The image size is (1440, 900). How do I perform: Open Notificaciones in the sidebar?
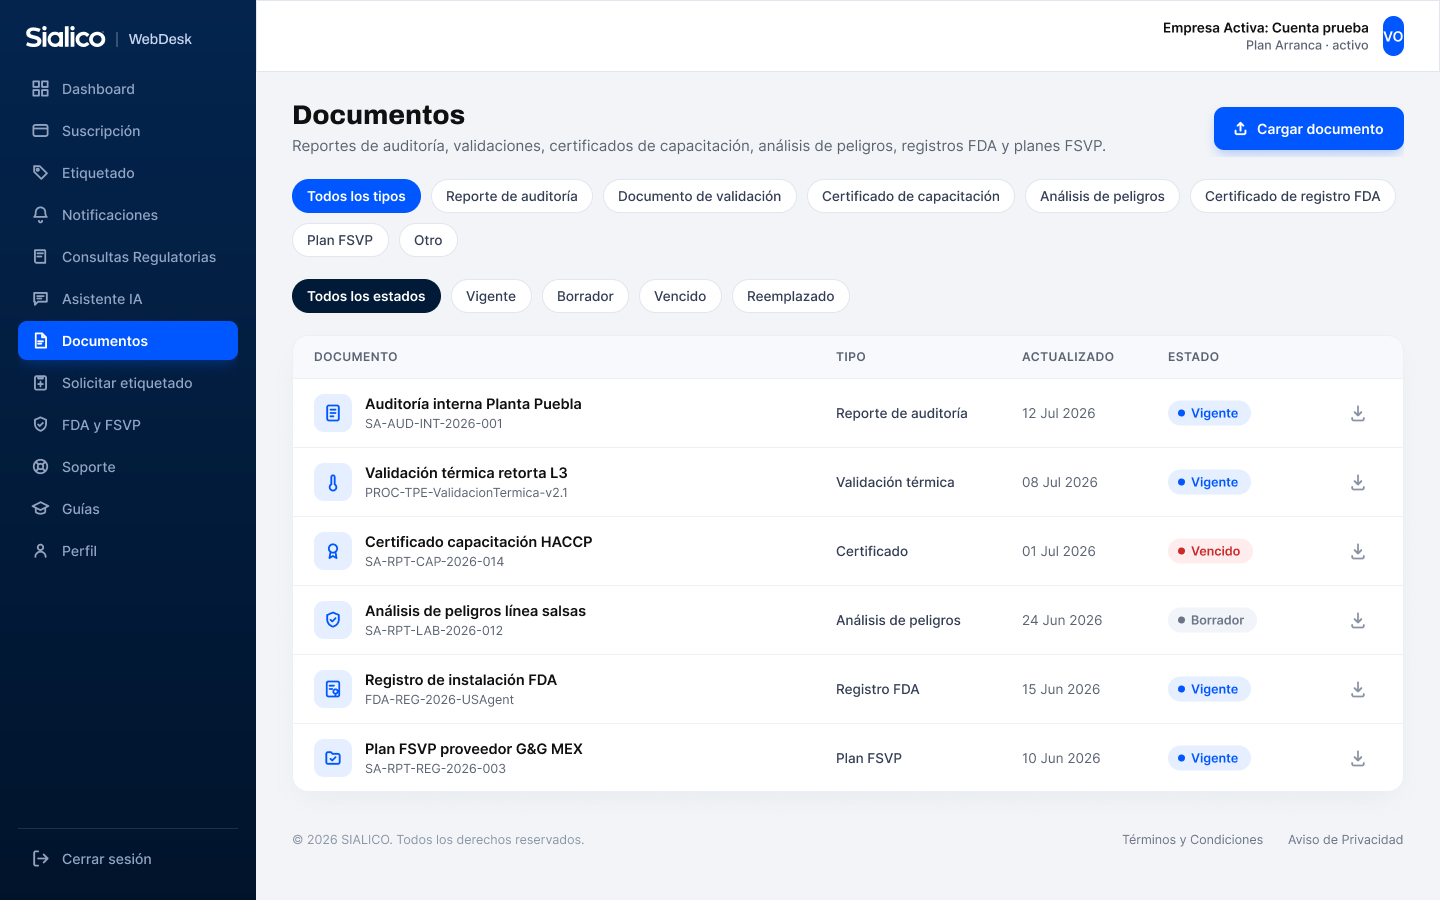pos(128,215)
